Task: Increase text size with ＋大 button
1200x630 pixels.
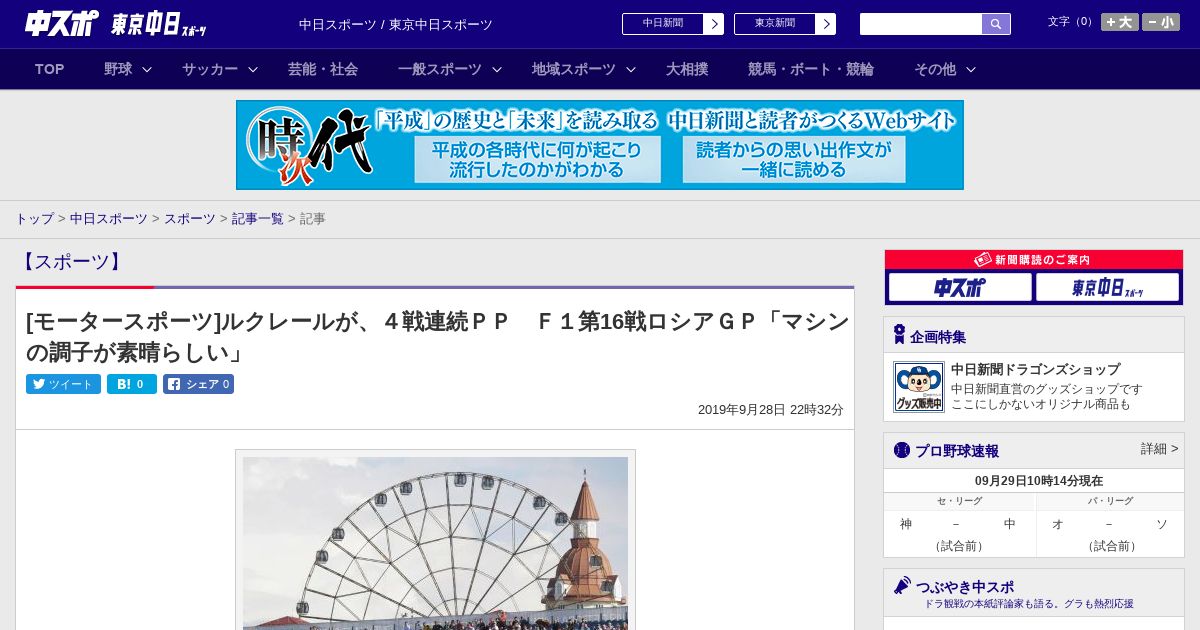Action: pos(1119,22)
